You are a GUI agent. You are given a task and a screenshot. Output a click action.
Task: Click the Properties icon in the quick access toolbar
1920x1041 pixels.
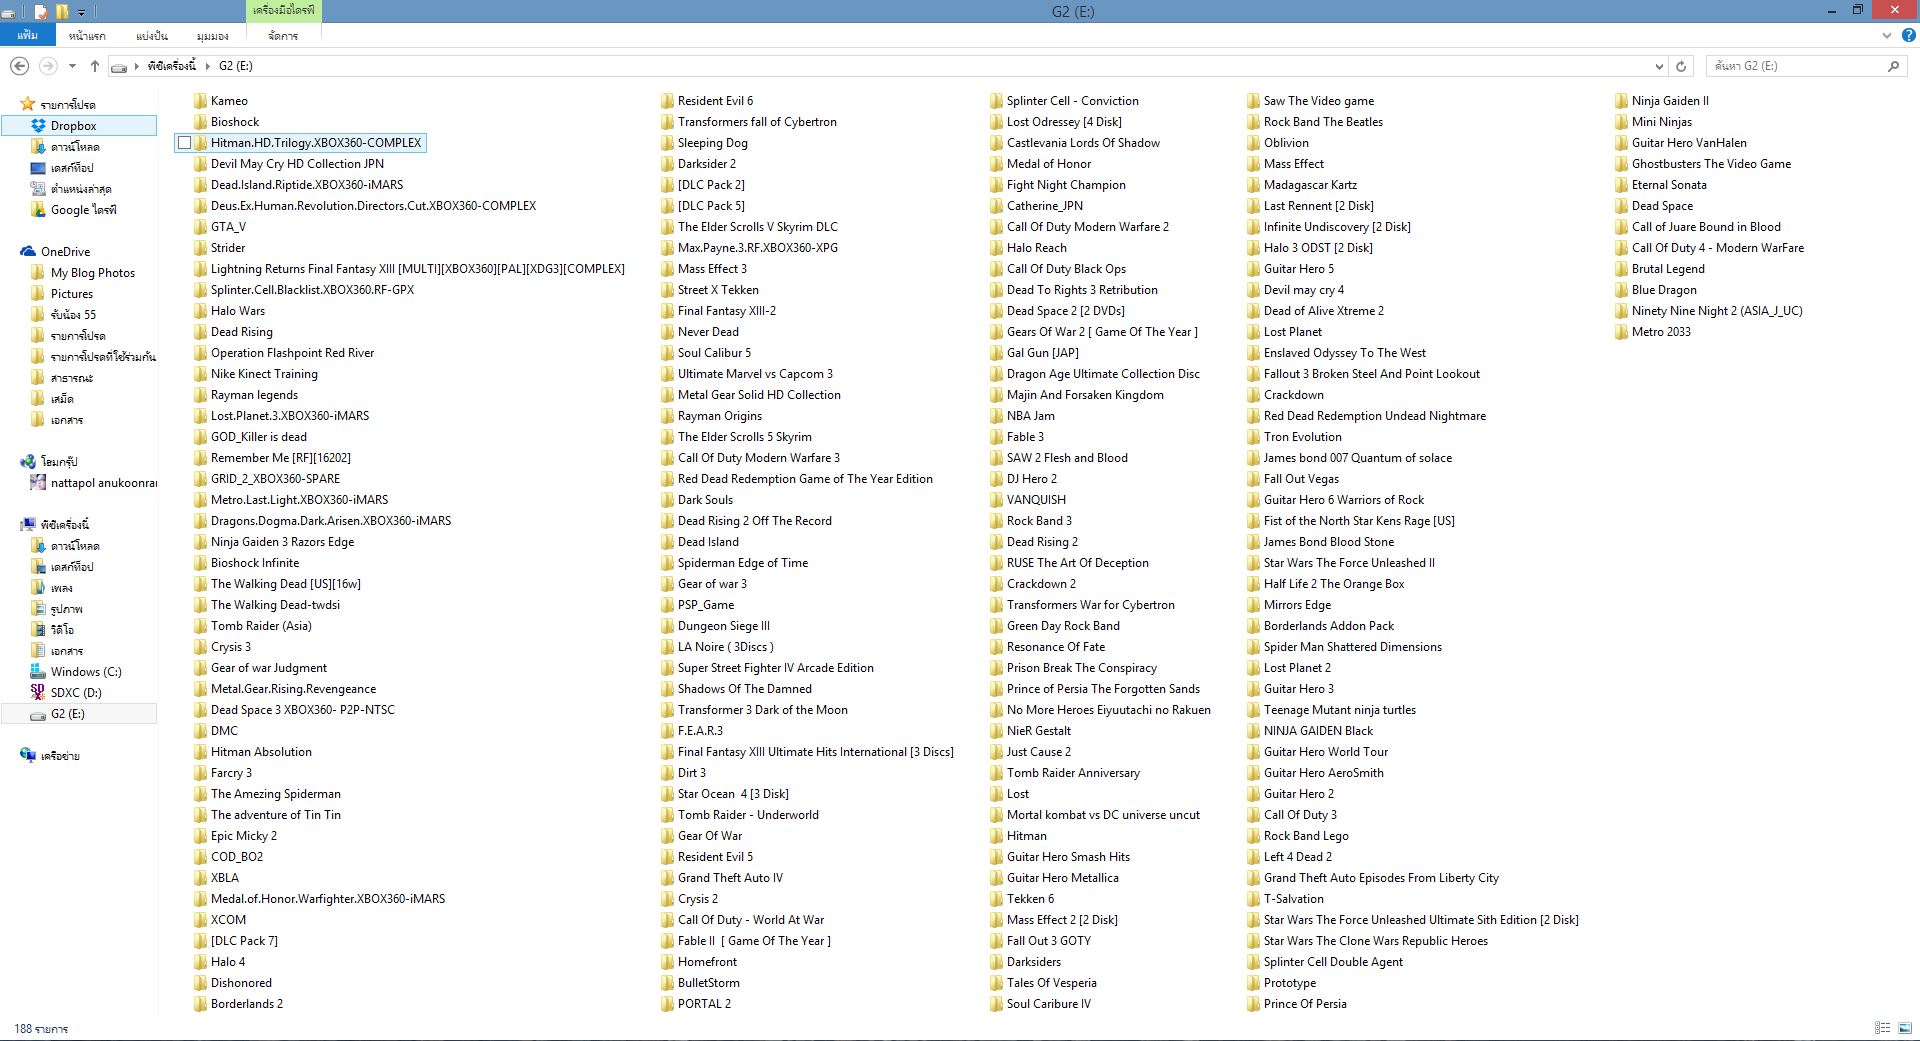click(41, 12)
